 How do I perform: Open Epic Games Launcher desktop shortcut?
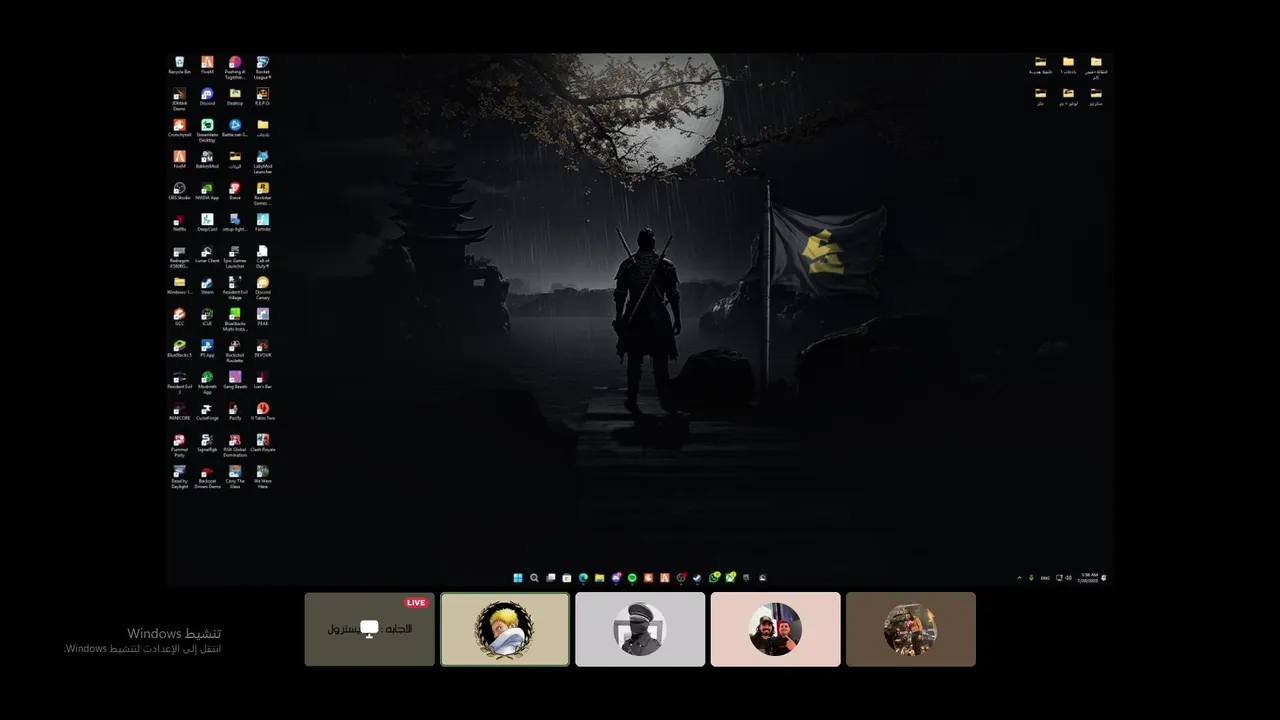pyautogui.click(x=235, y=256)
